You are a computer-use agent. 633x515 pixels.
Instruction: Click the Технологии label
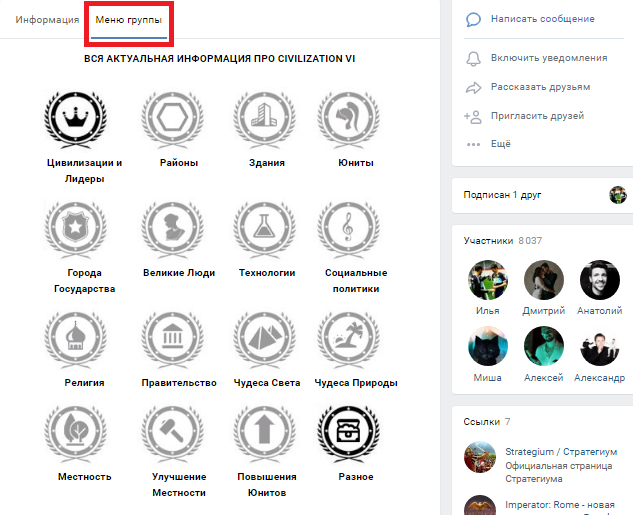coord(267,273)
